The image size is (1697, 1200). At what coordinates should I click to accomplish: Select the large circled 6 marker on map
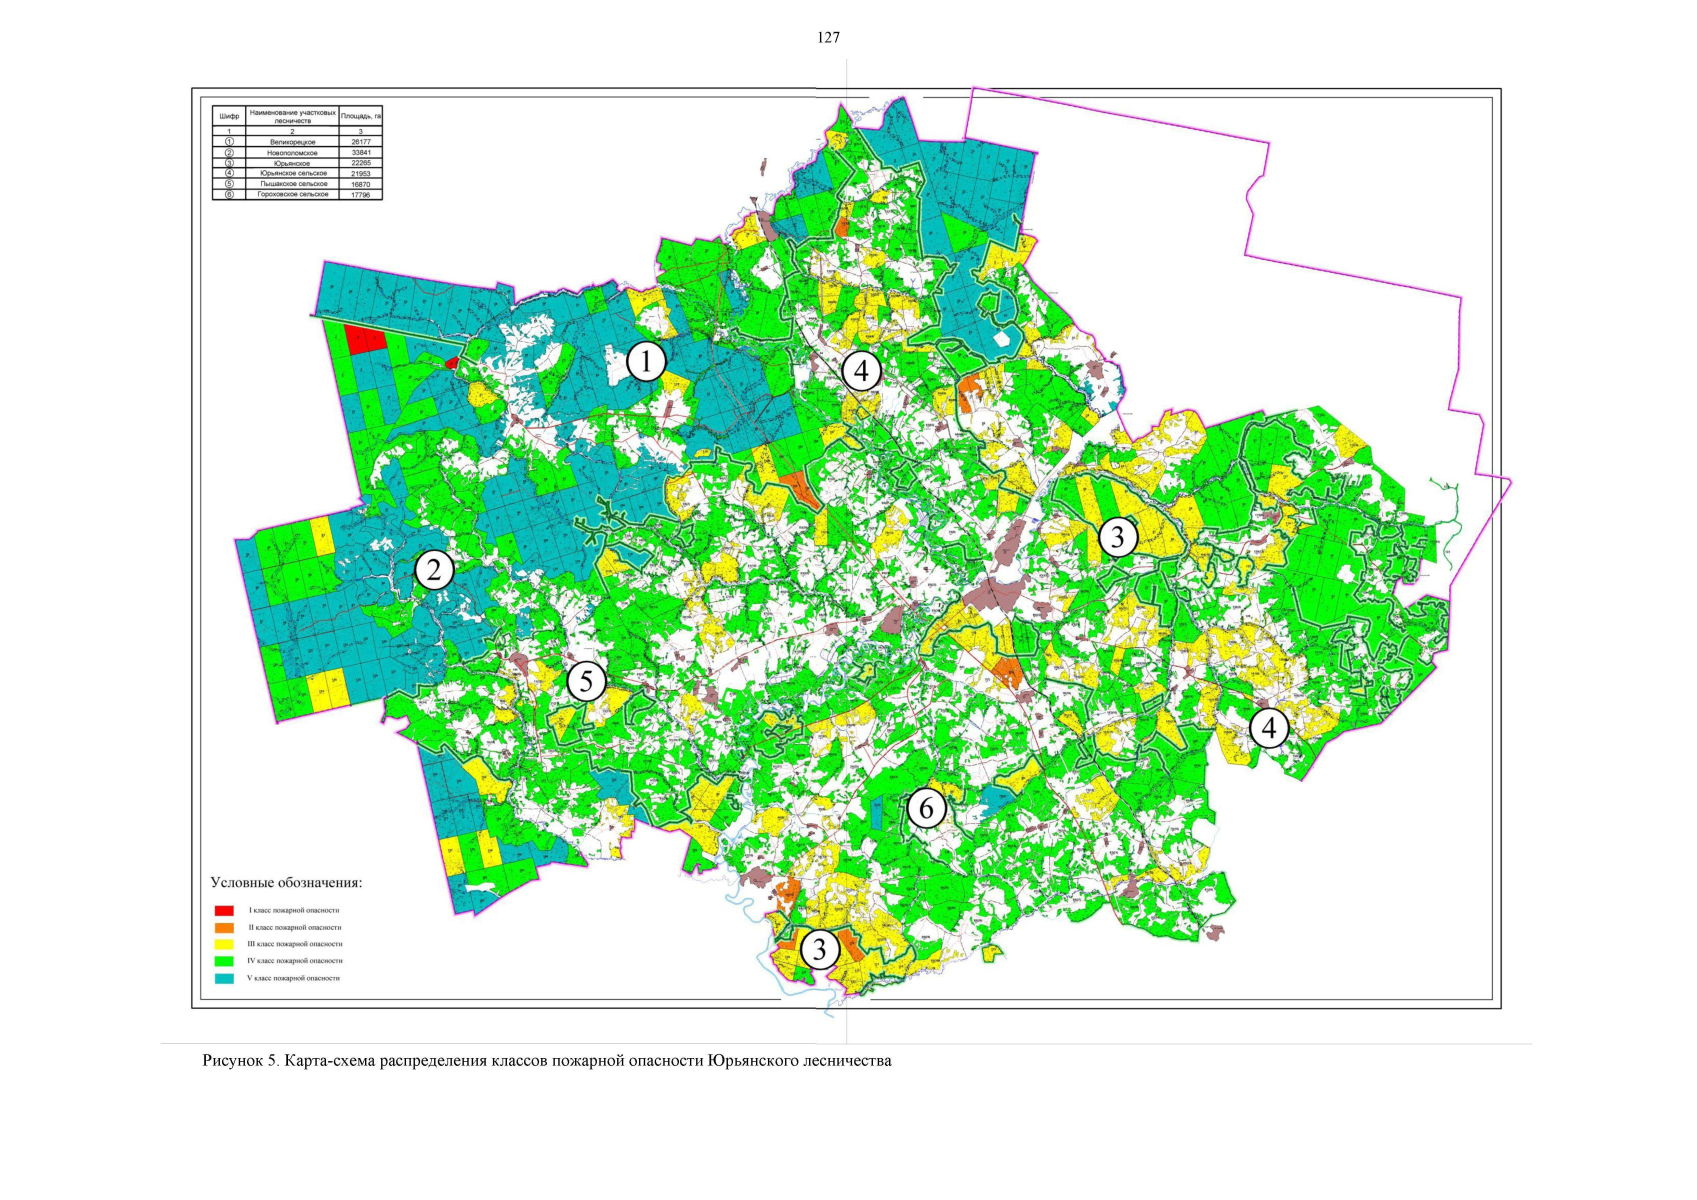[926, 807]
